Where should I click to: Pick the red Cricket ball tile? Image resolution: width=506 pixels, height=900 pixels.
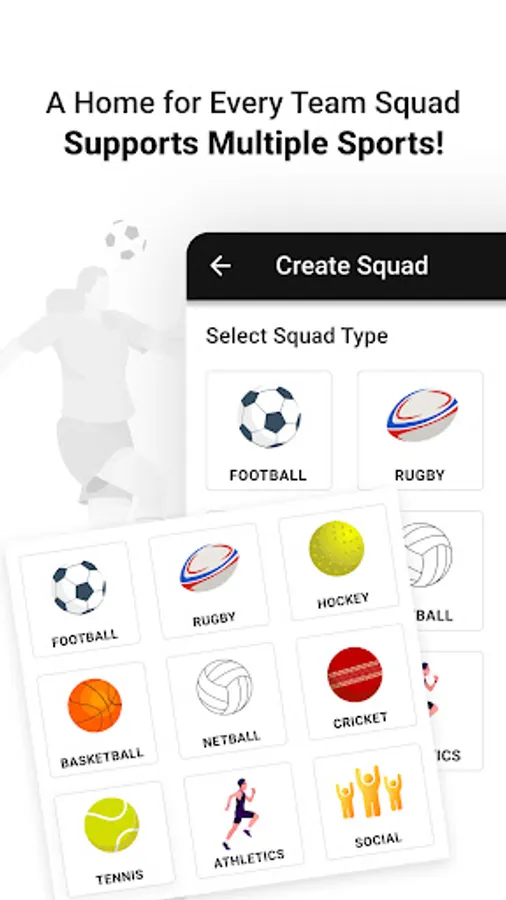[356, 681]
